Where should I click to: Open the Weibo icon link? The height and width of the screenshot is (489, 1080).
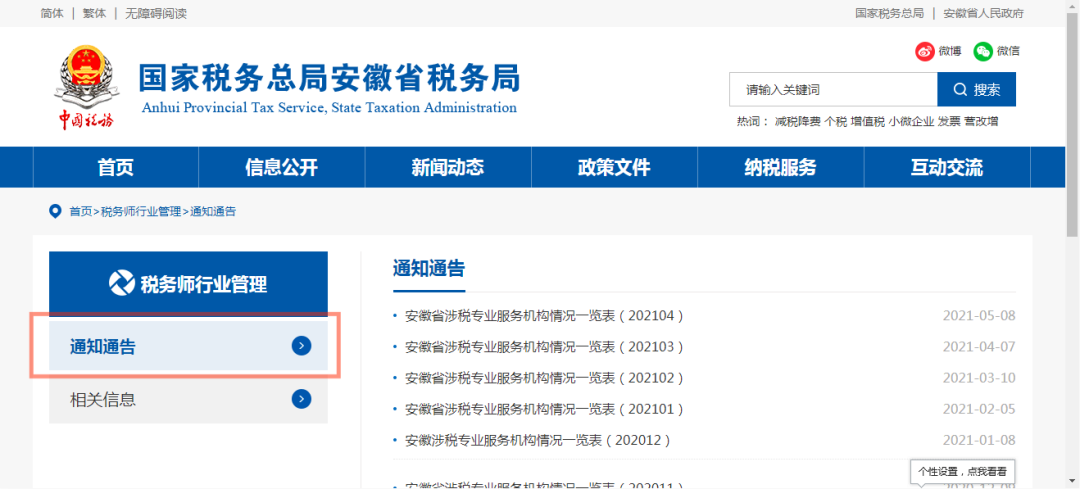coord(924,51)
